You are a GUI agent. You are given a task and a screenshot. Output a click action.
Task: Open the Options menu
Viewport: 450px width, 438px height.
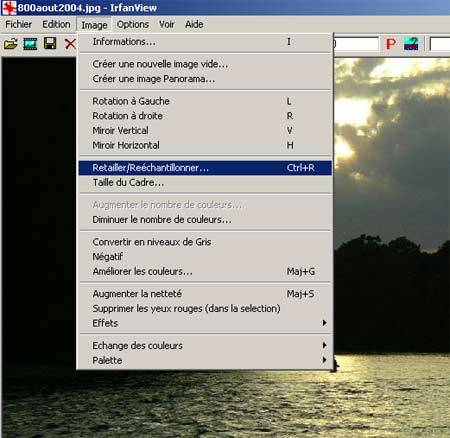(x=133, y=24)
